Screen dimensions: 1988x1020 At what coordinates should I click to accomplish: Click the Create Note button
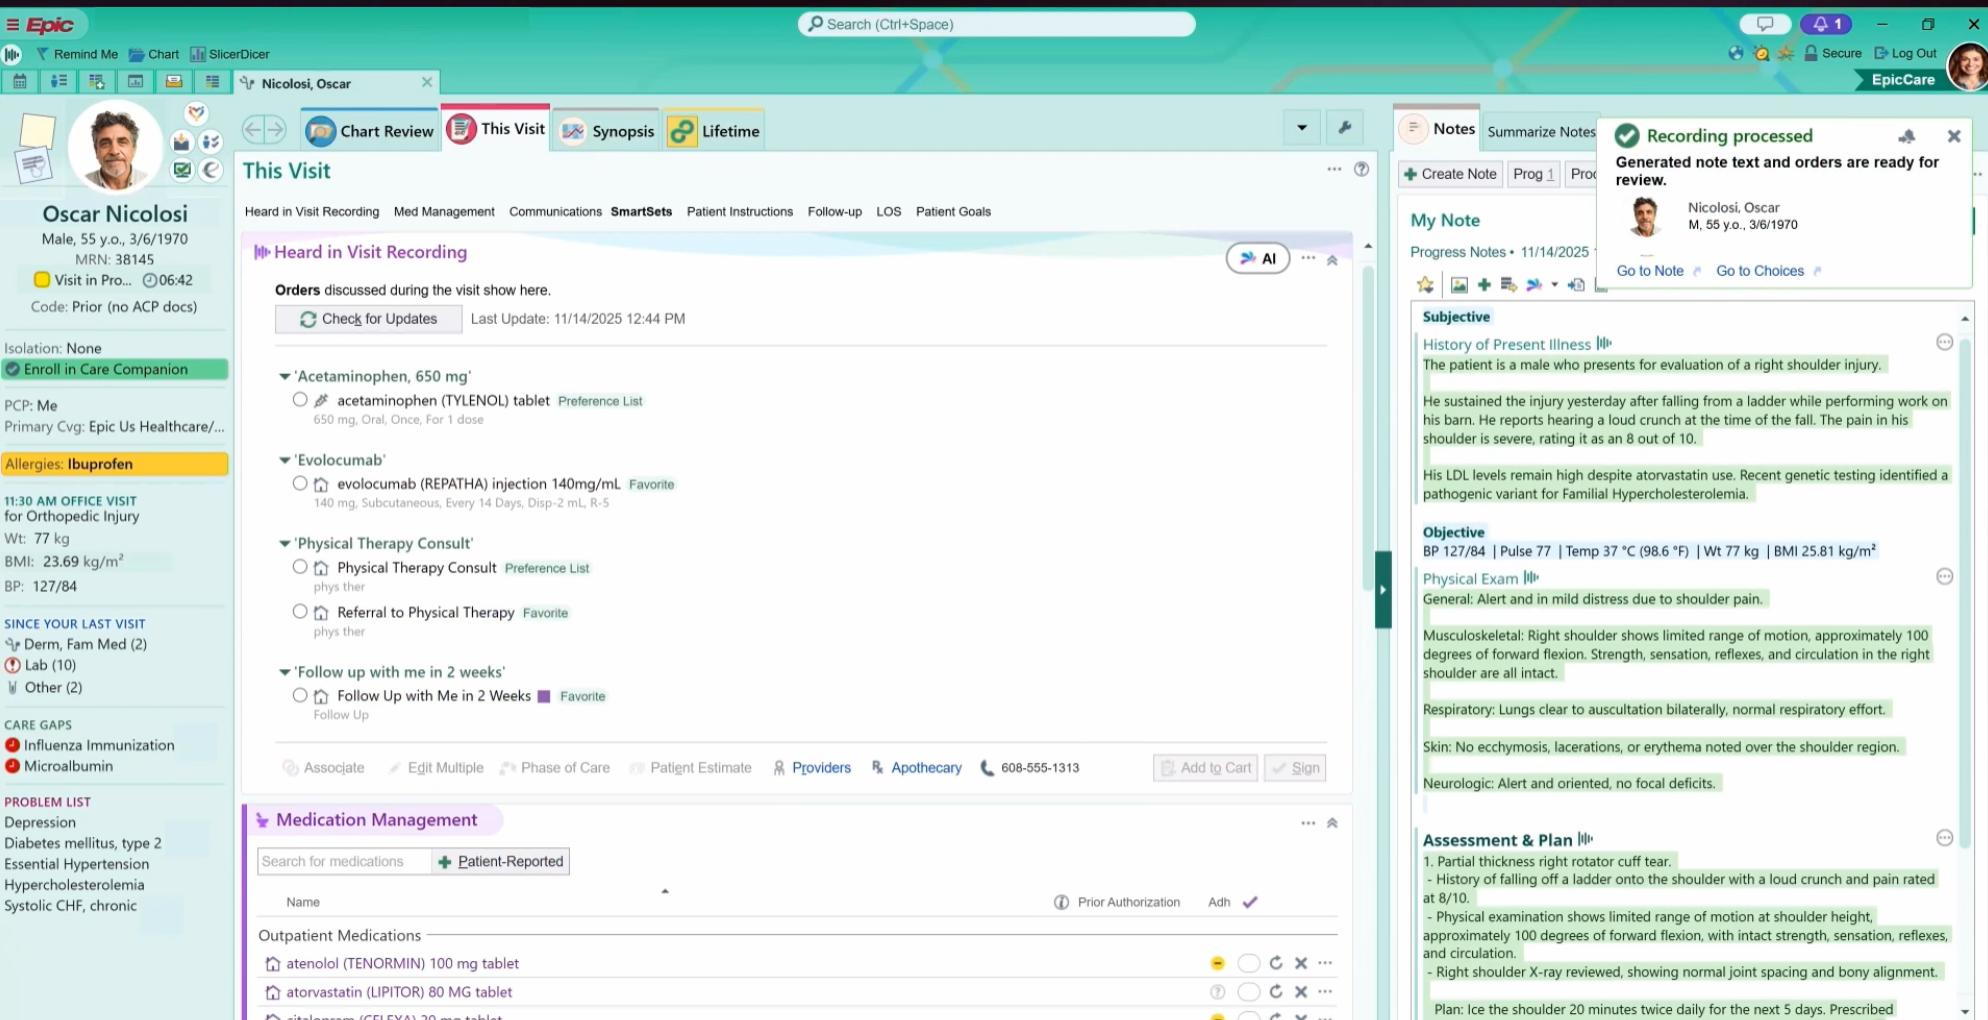point(1450,174)
